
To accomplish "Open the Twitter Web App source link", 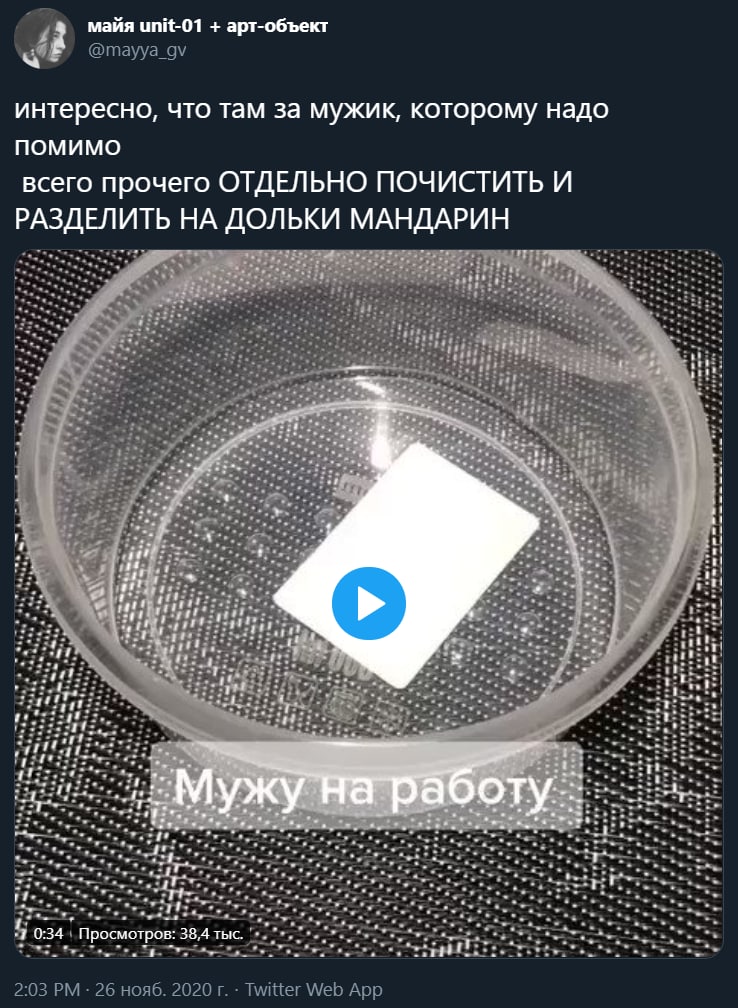I will pos(313,989).
